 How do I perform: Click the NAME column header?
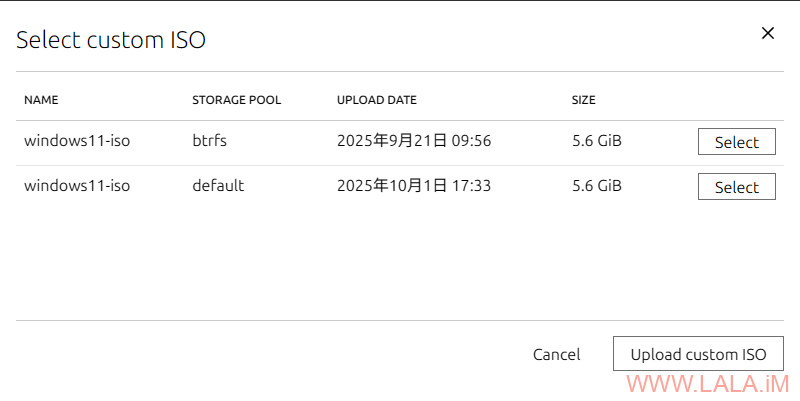click(42, 100)
